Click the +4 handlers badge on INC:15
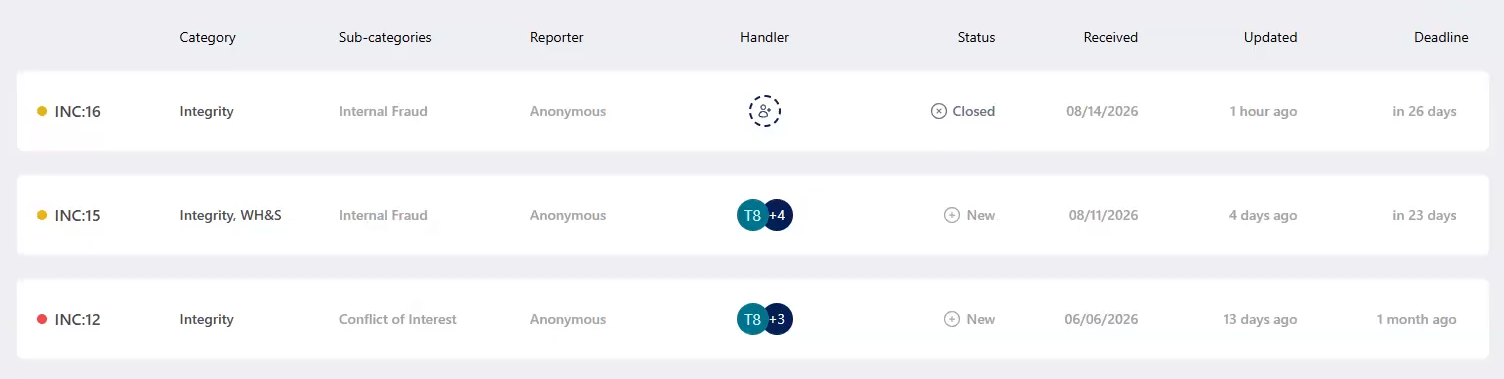The width and height of the screenshot is (1504, 379). pos(778,215)
